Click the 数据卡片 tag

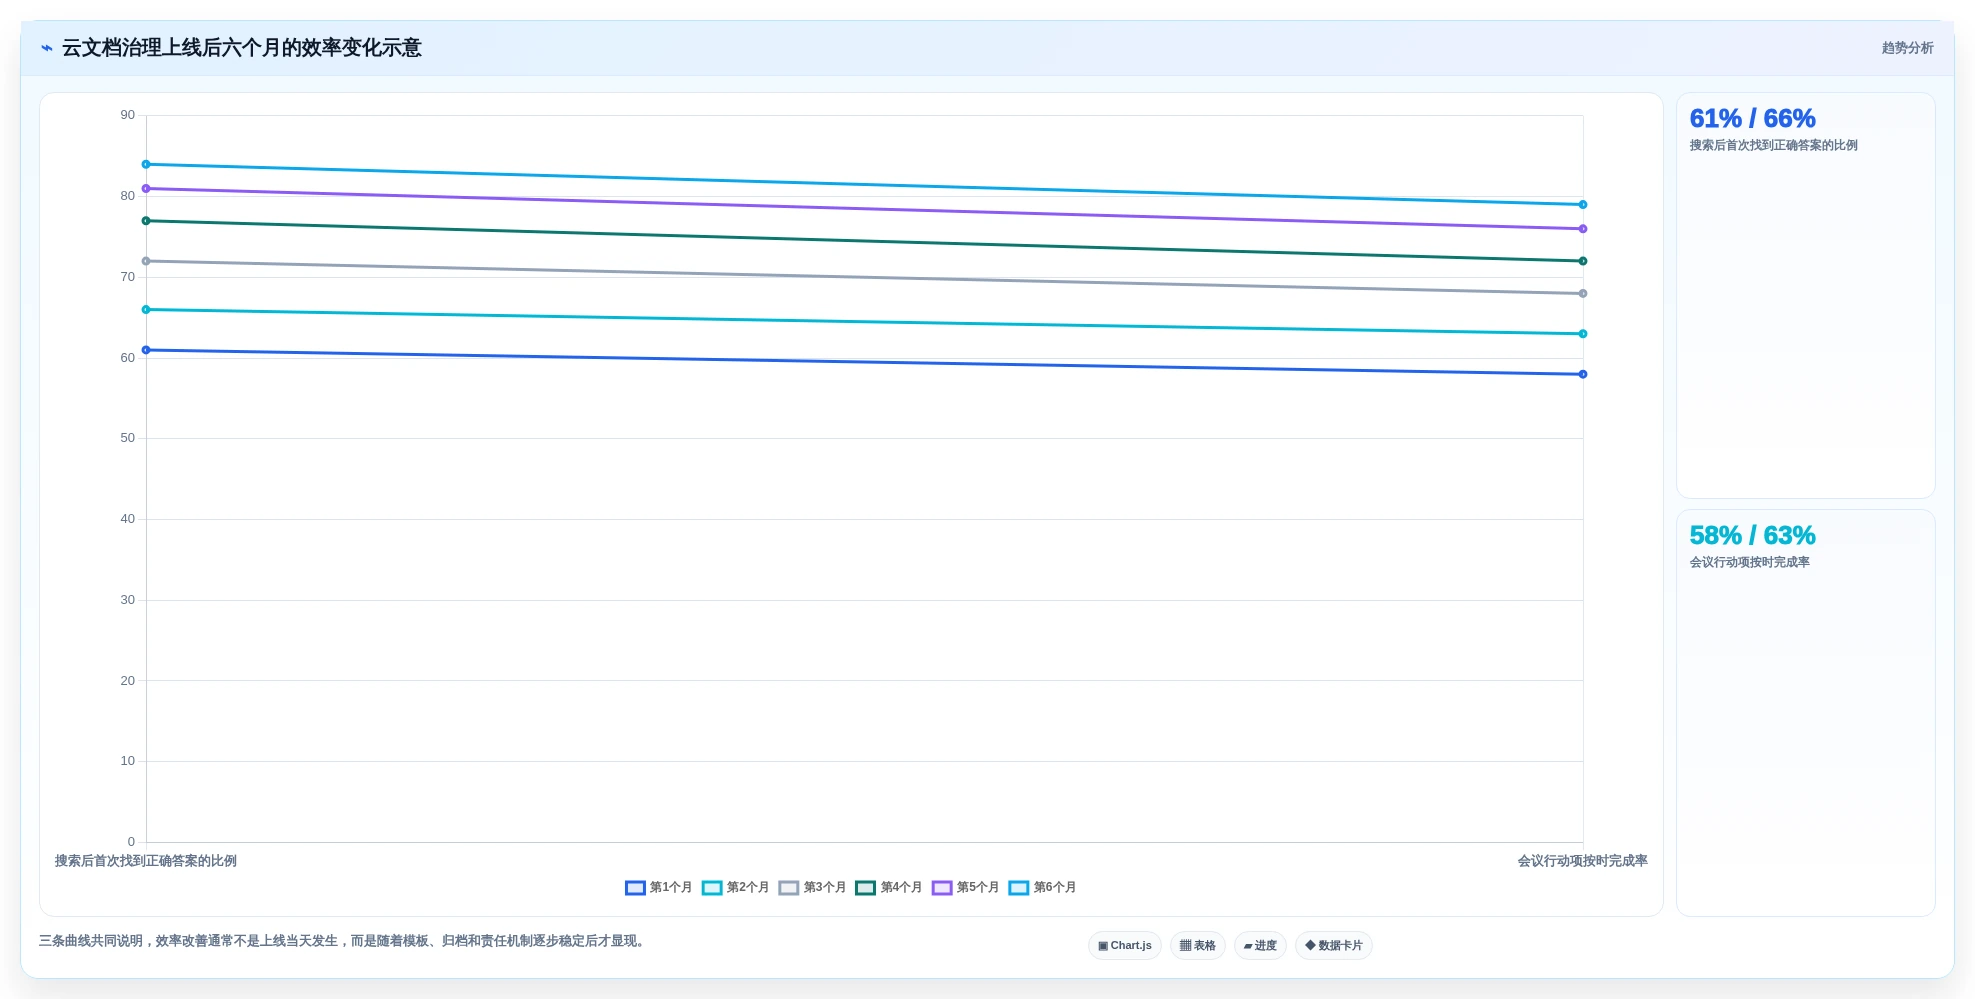click(1334, 946)
